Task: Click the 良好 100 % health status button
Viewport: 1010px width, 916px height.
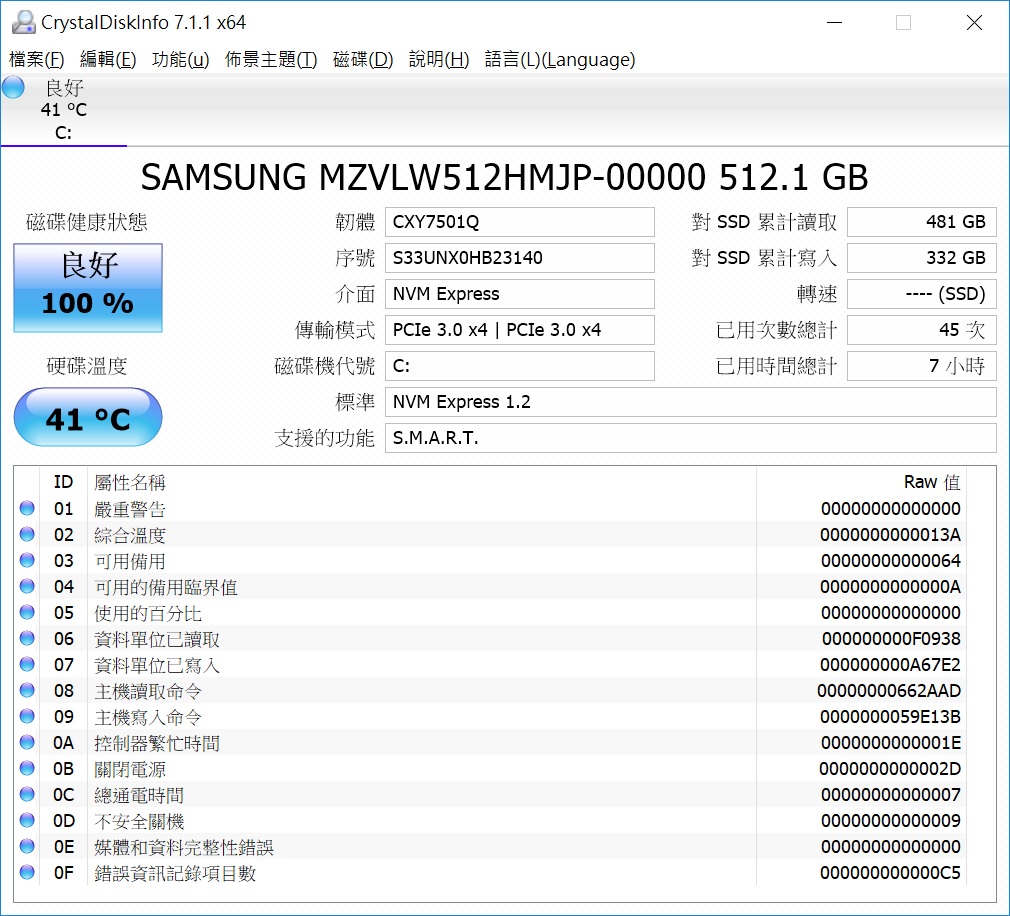Action: [x=88, y=288]
